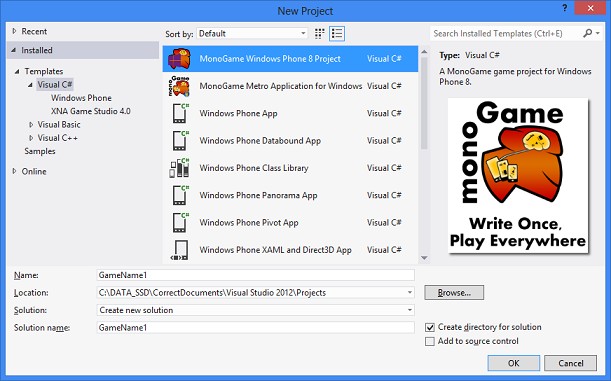Click the template list scroll-up arrow

click(424, 51)
